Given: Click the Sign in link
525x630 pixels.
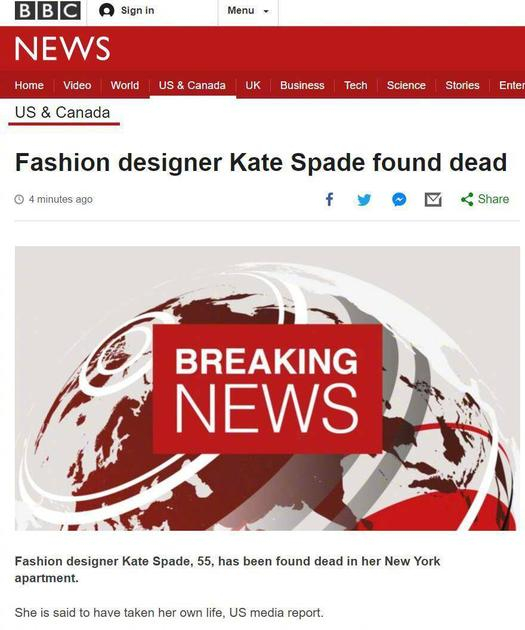Looking at the screenshot, I should tap(137, 10).
